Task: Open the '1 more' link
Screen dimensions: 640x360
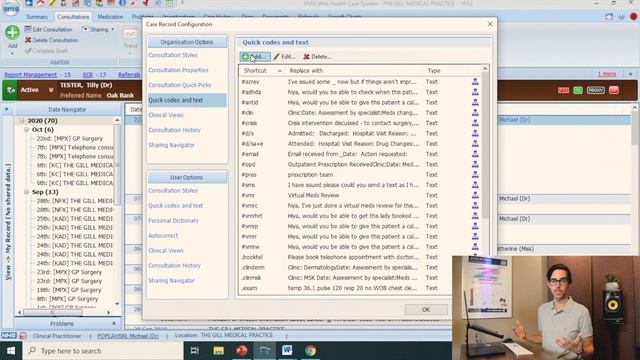Action: pyautogui.click(x=607, y=74)
